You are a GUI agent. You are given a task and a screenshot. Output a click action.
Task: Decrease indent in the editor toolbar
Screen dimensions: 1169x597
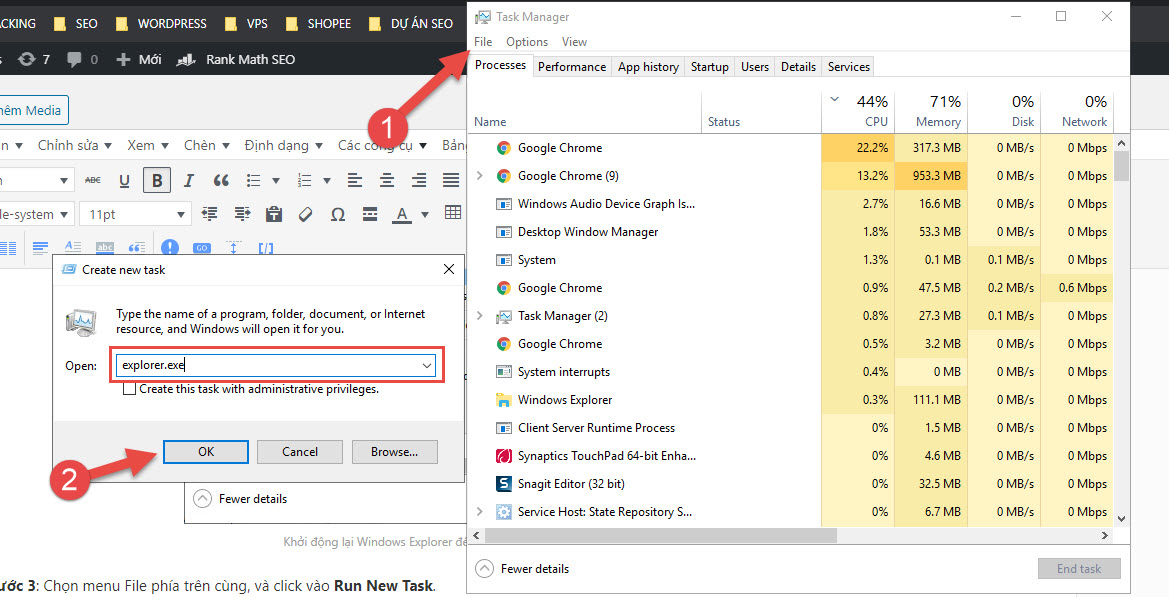click(209, 215)
